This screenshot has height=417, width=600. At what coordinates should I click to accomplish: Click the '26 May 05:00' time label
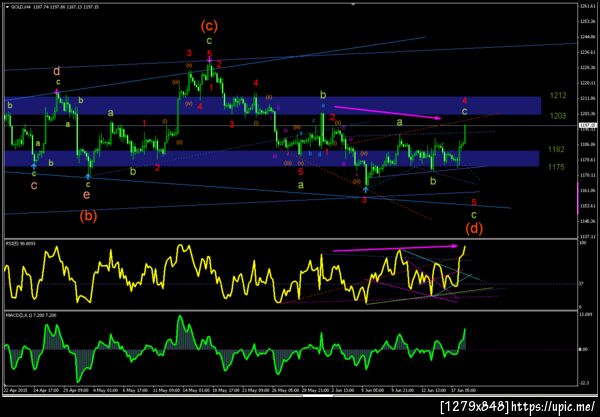point(287,390)
